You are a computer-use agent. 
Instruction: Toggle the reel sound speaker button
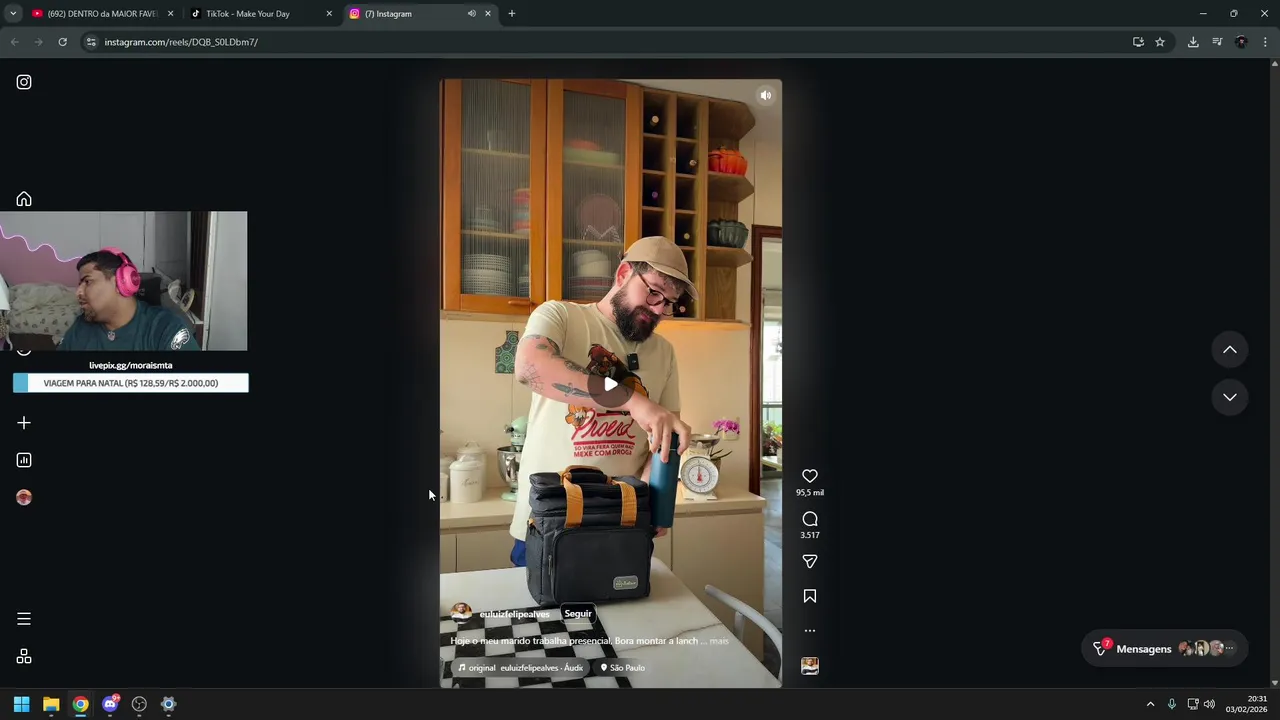765,96
